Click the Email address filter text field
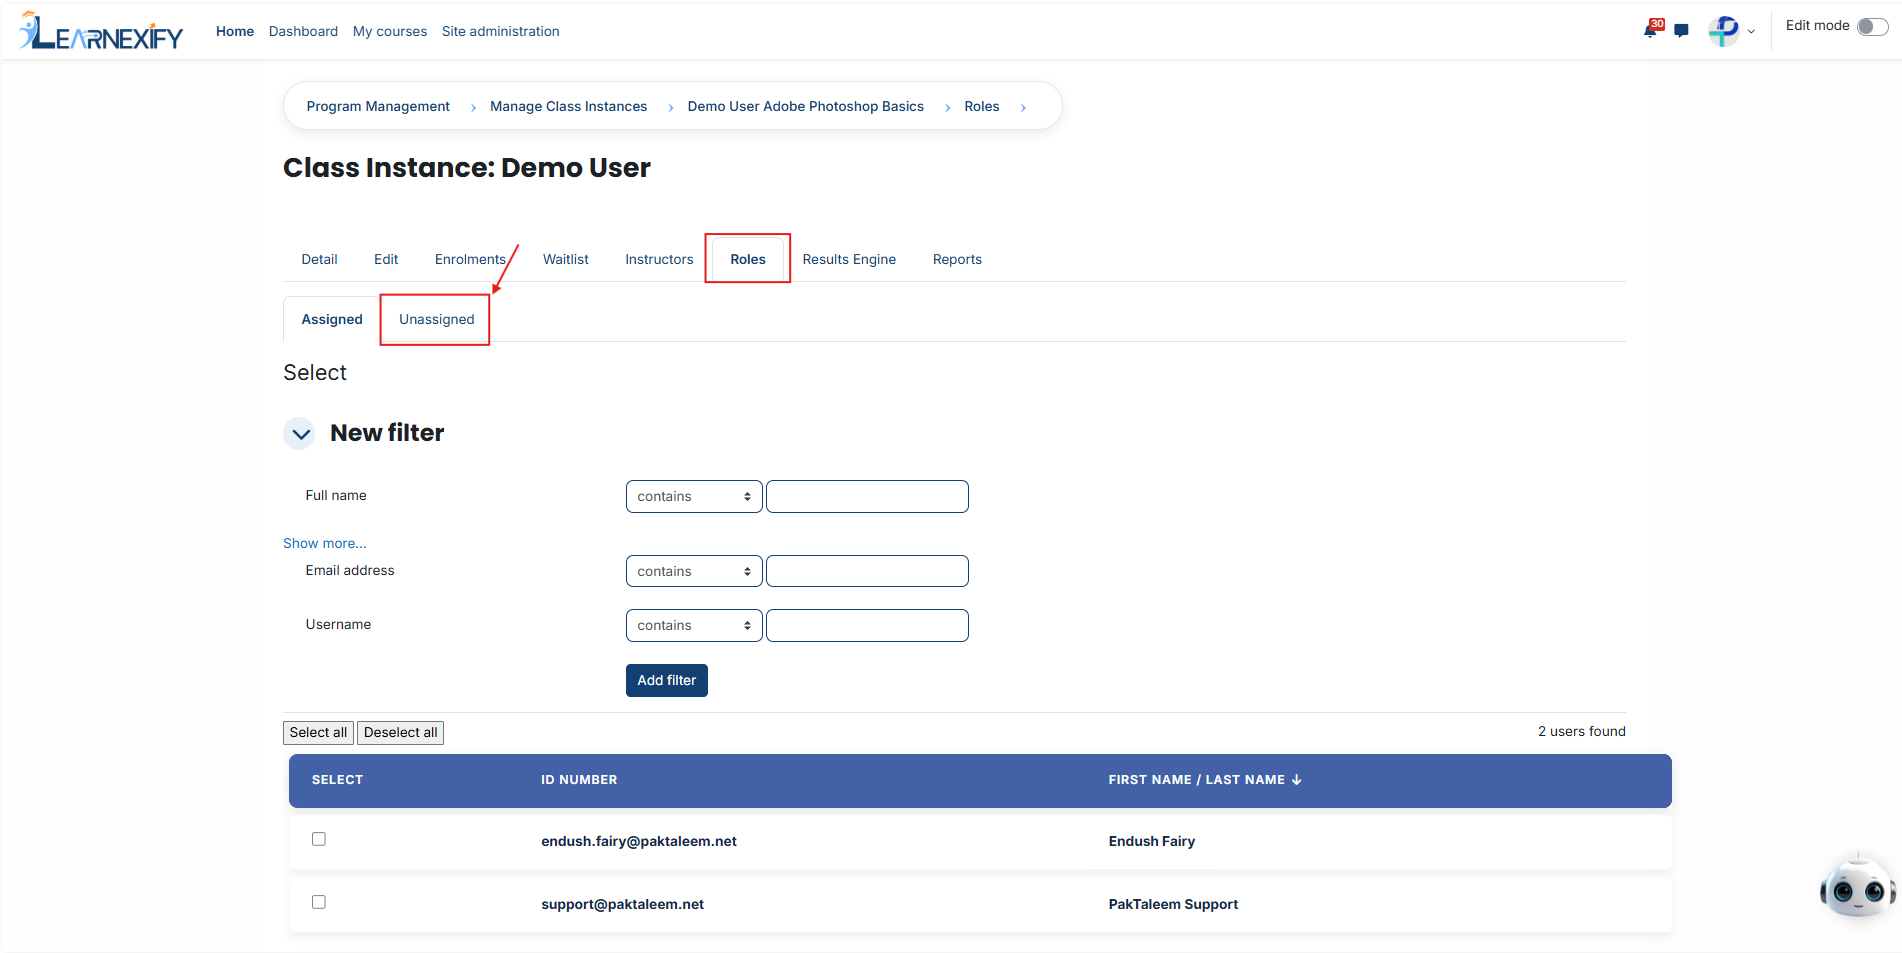Screen dimensions: 1902x953 click(867, 572)
